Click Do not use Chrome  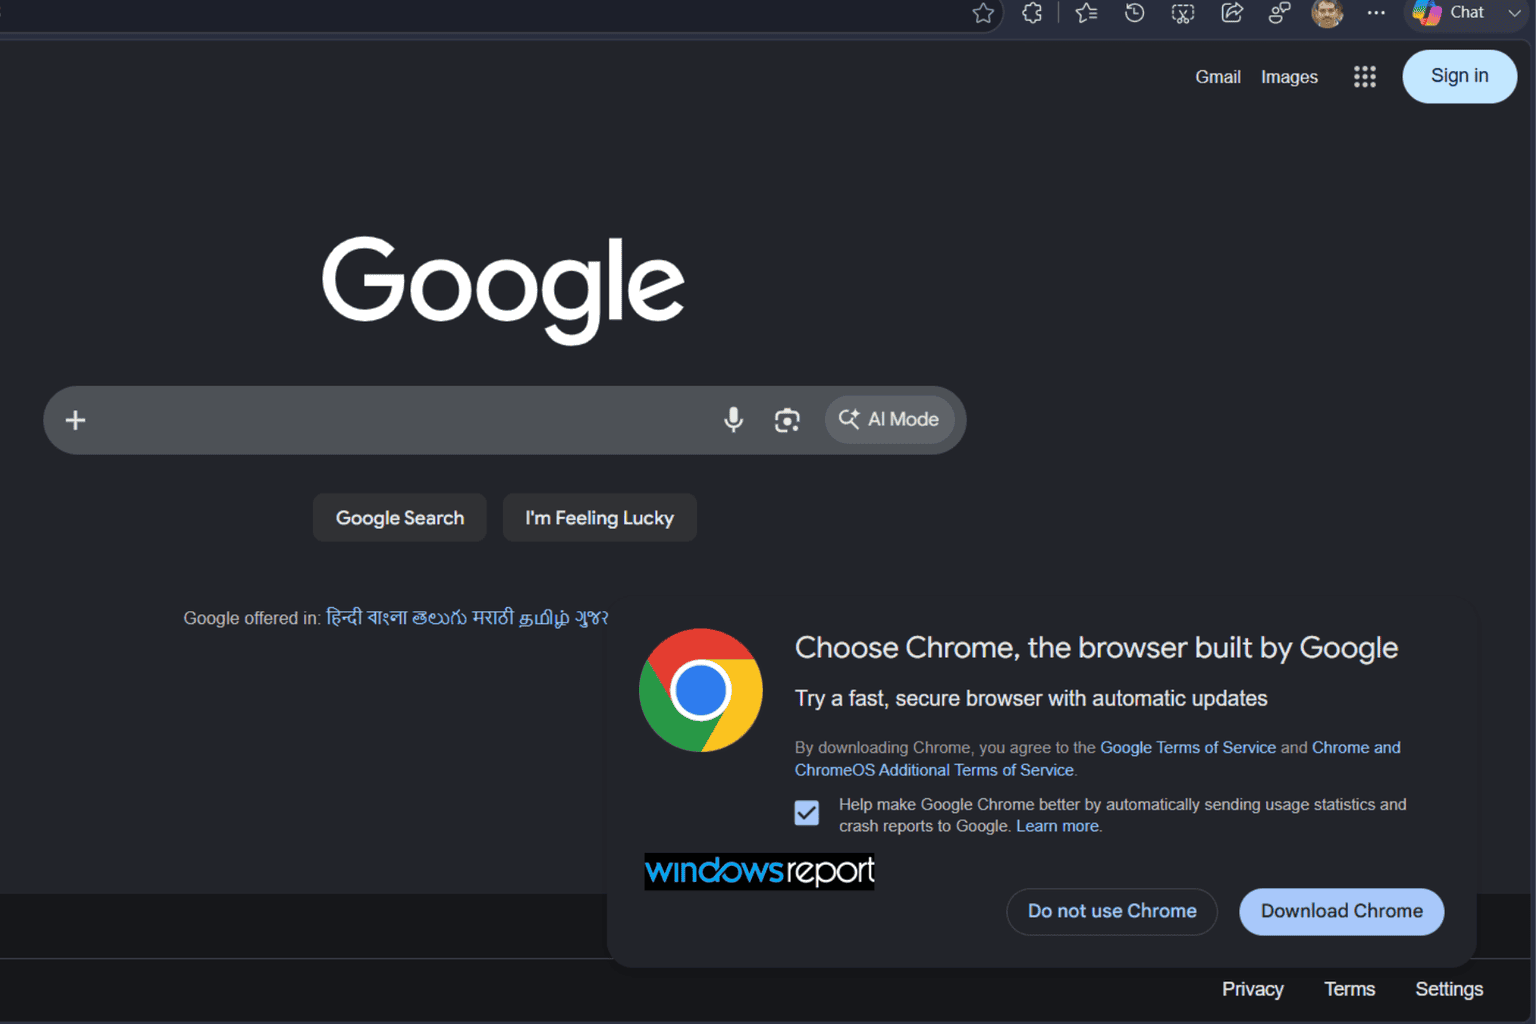[1112, 911]
